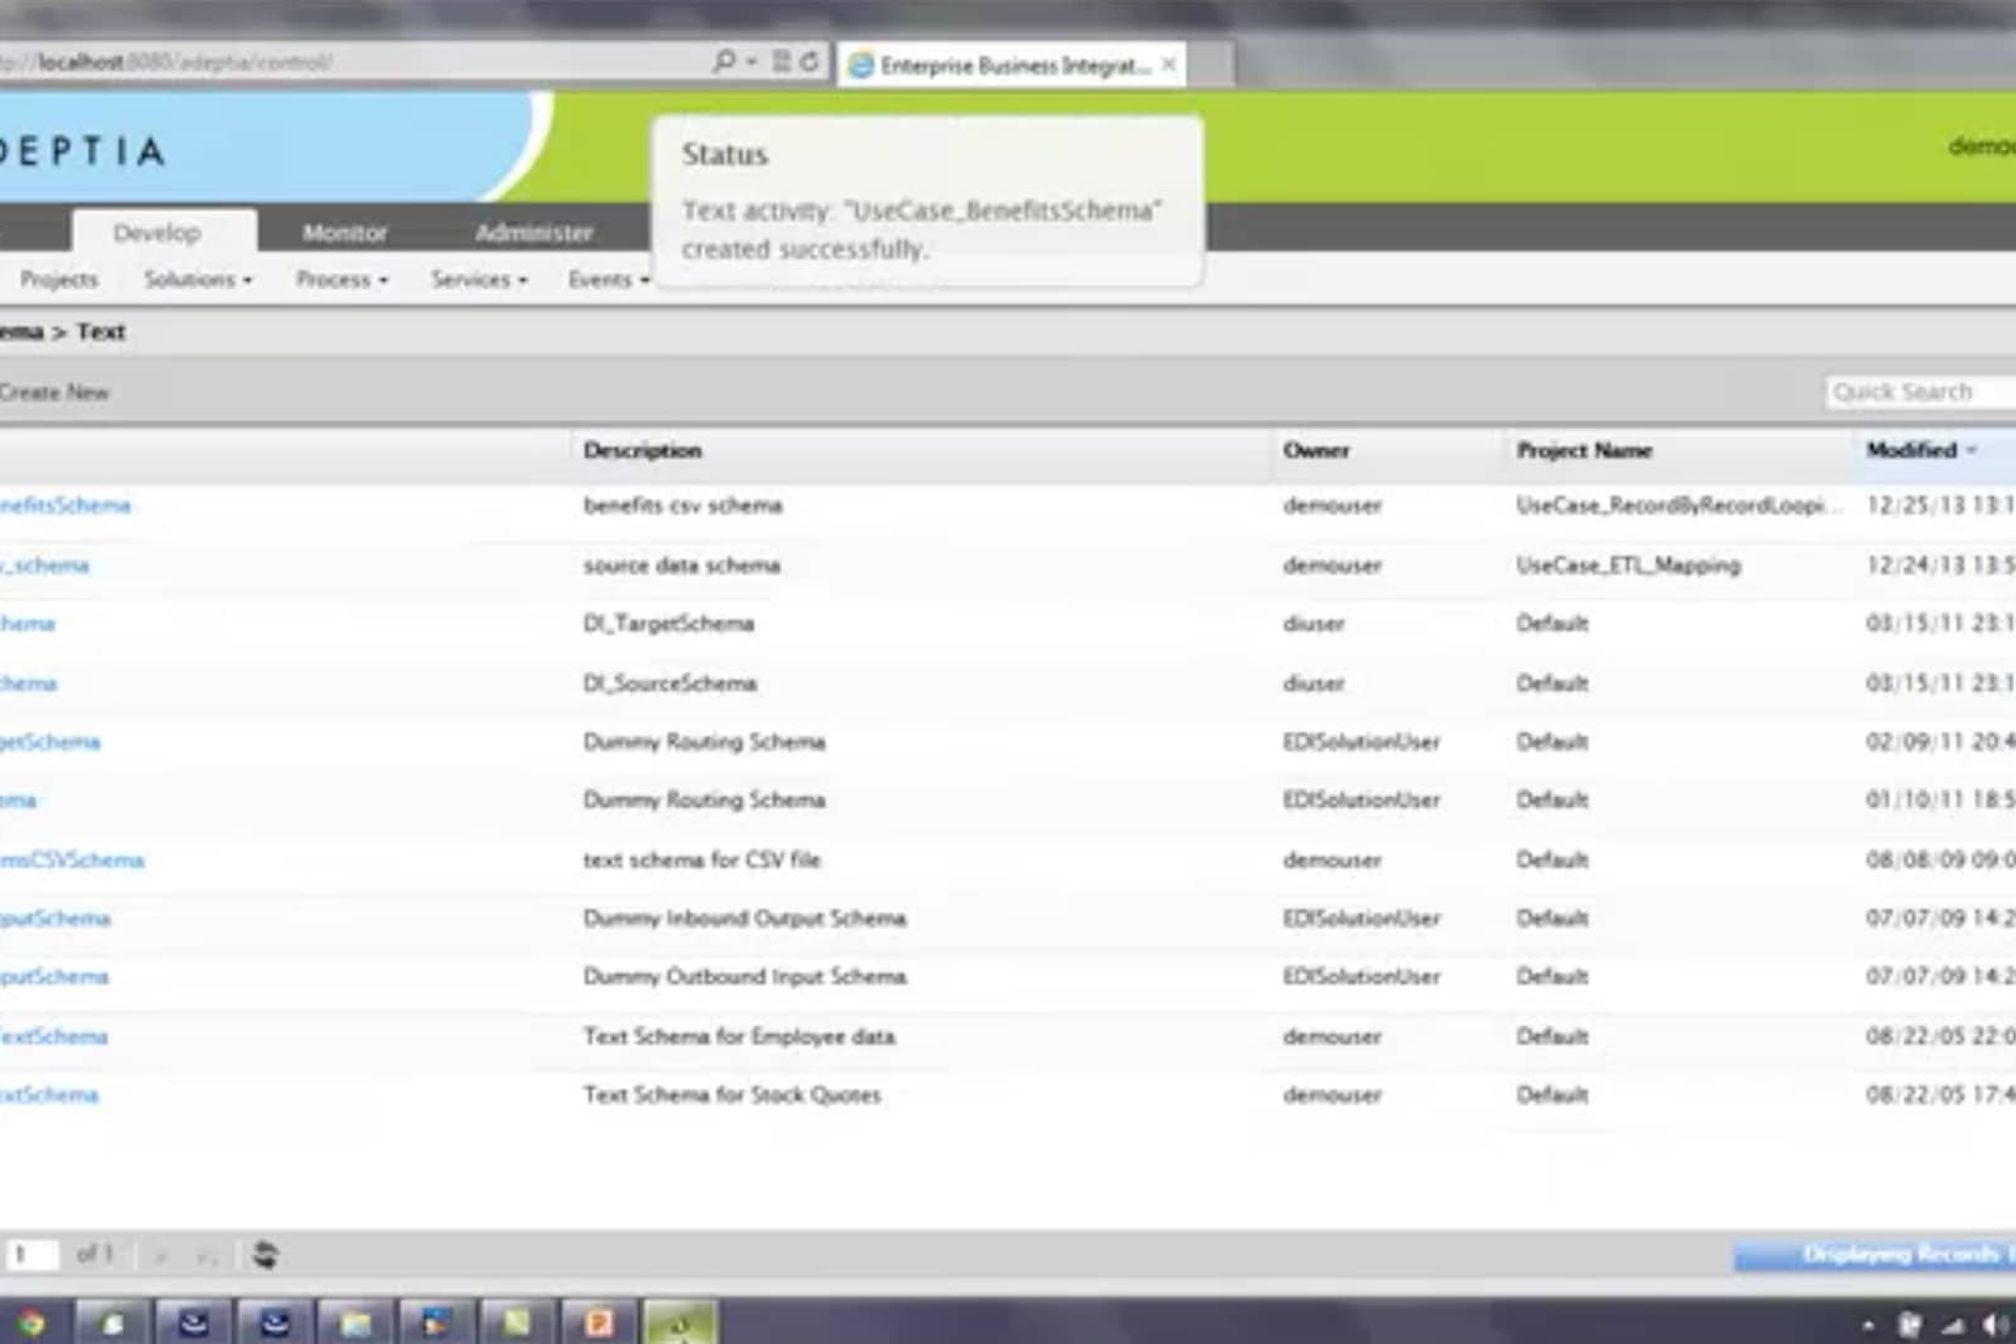
Task: Open address bar search dropdown arrow
Action: pyautogui.click(x=752, y=62)
